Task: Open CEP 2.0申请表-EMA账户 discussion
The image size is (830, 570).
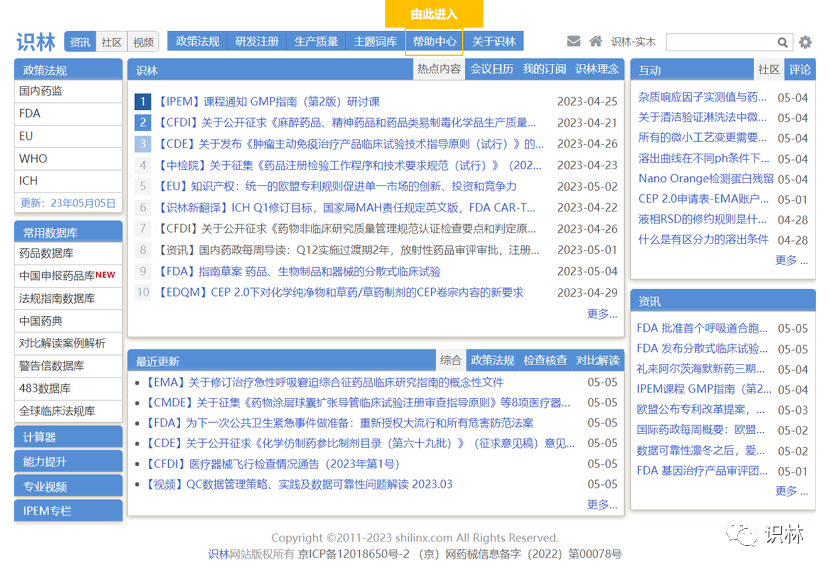Action: 703,199
